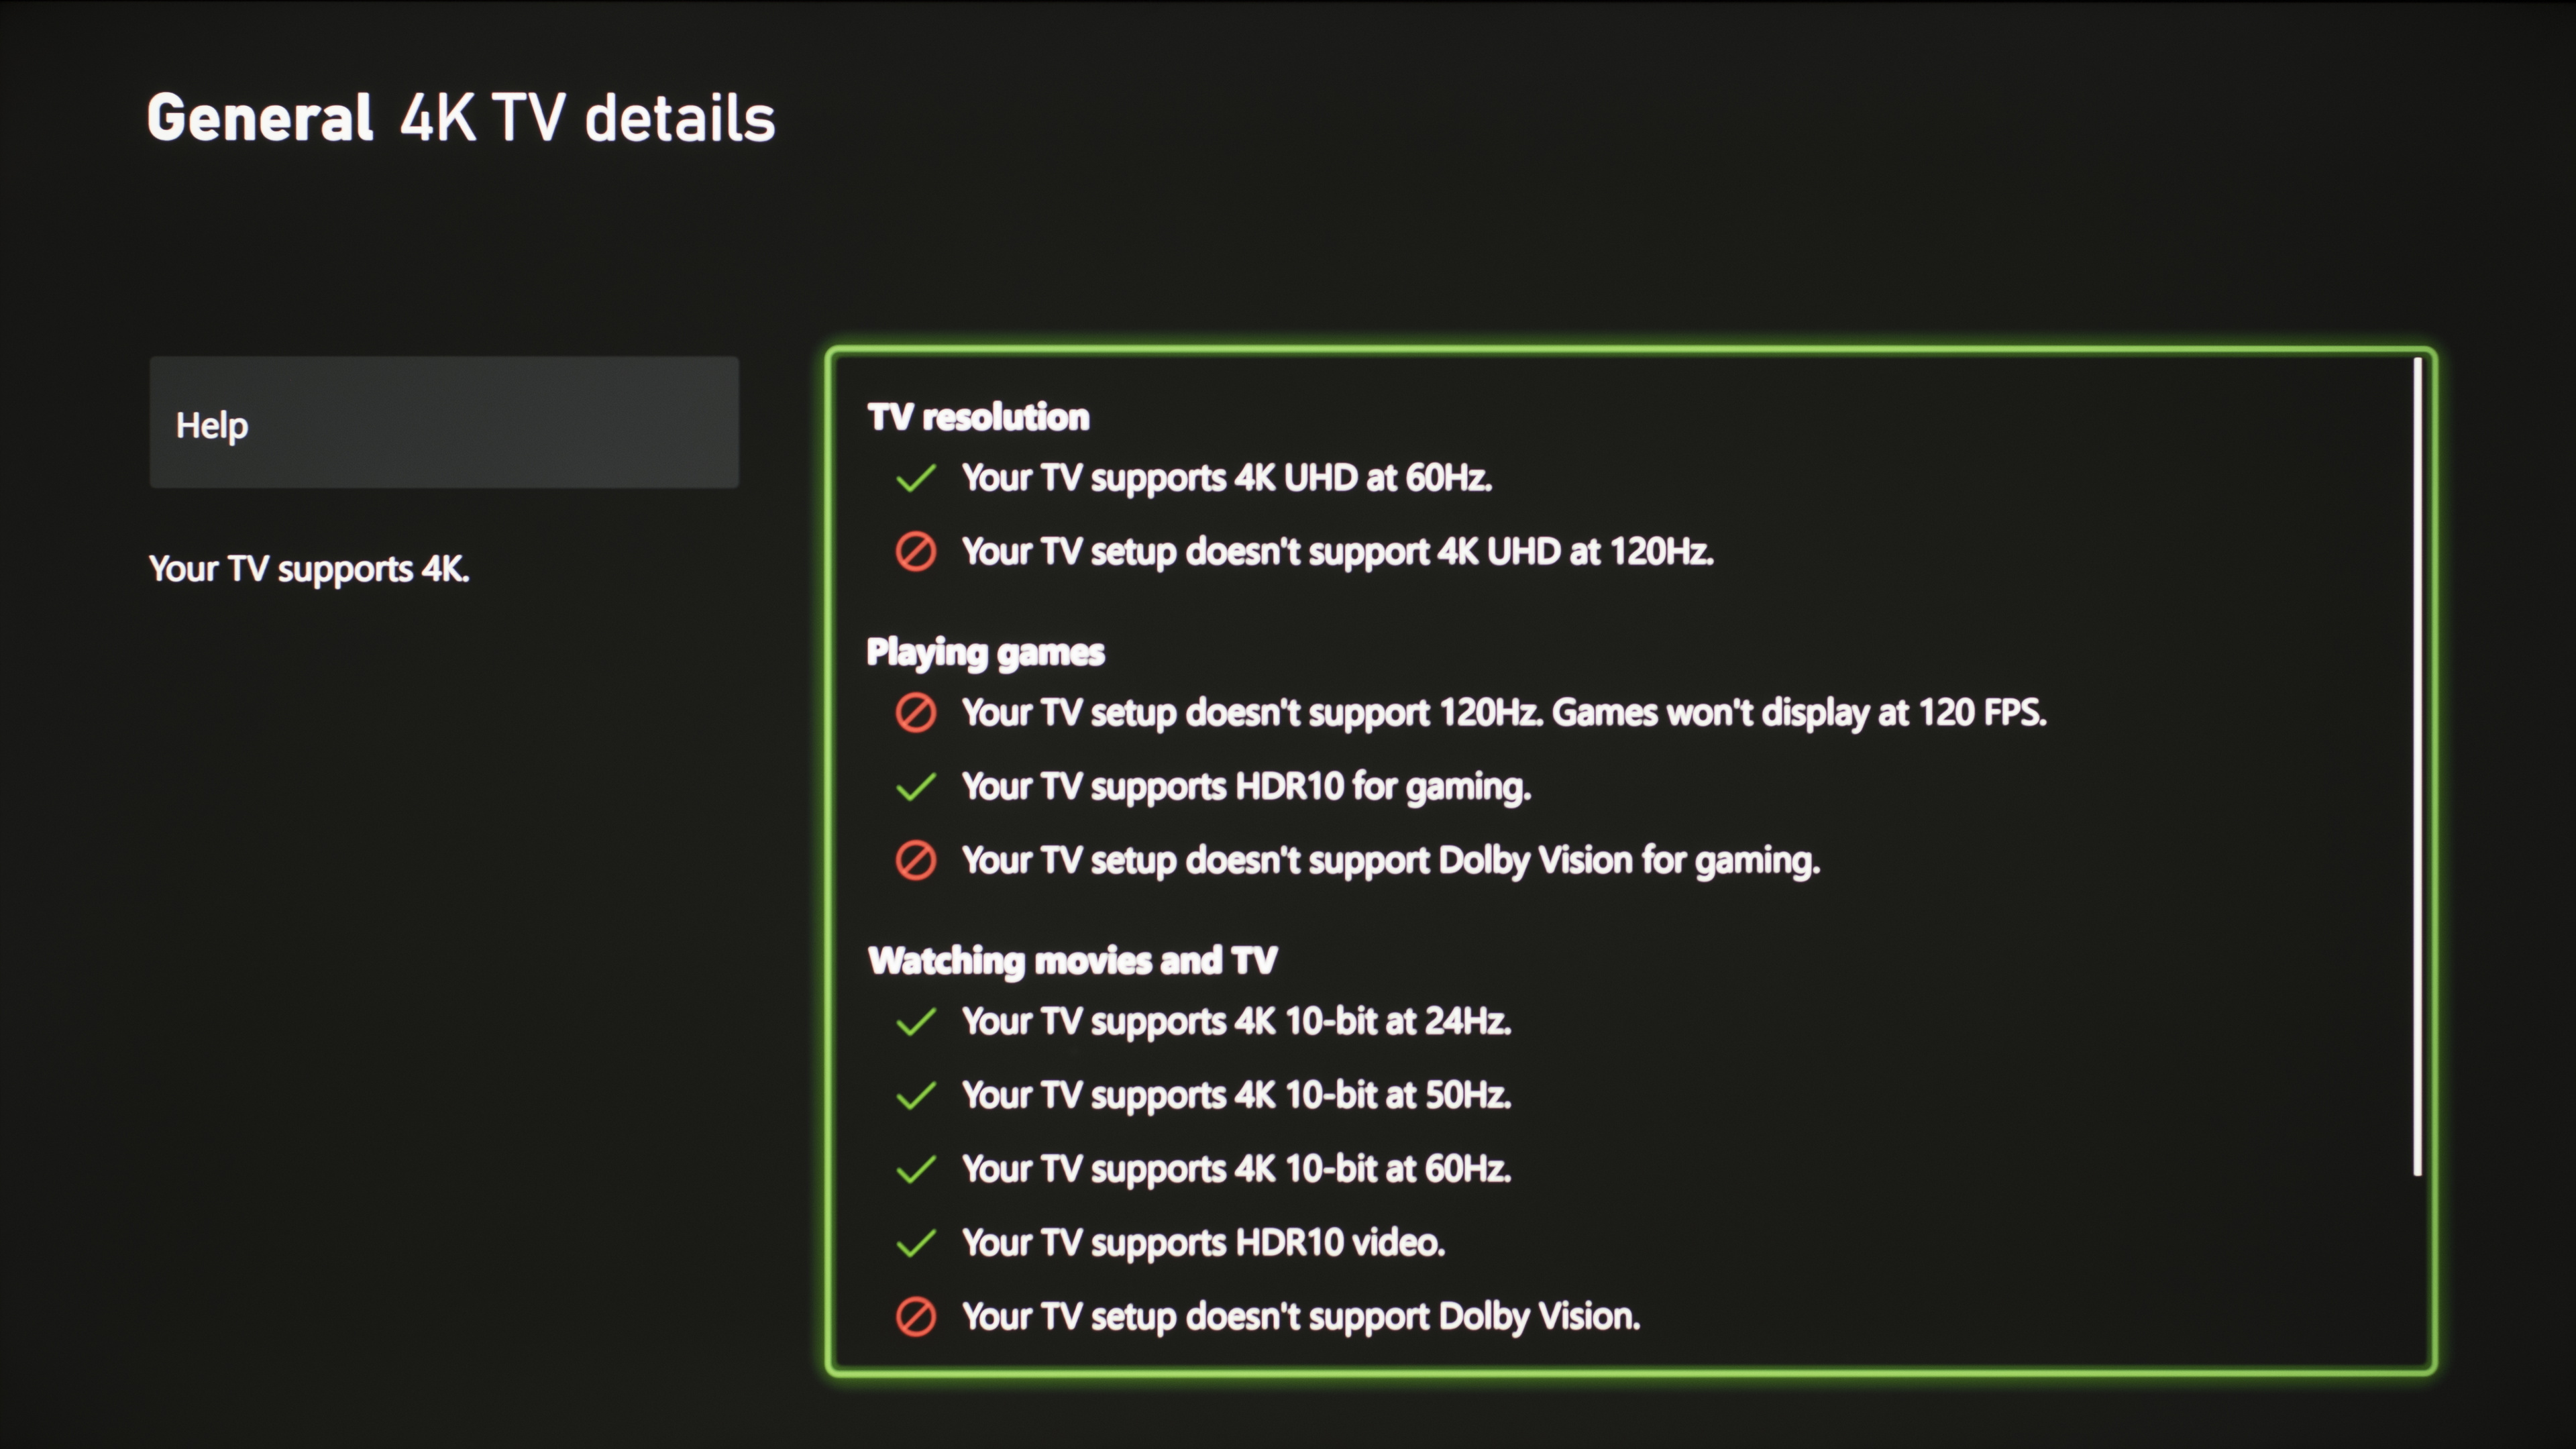Click the green checkmark for 4K 10-bit at 50Hz
The width and height of the screenshot is (2576, 1449).
pos(915,1096)
